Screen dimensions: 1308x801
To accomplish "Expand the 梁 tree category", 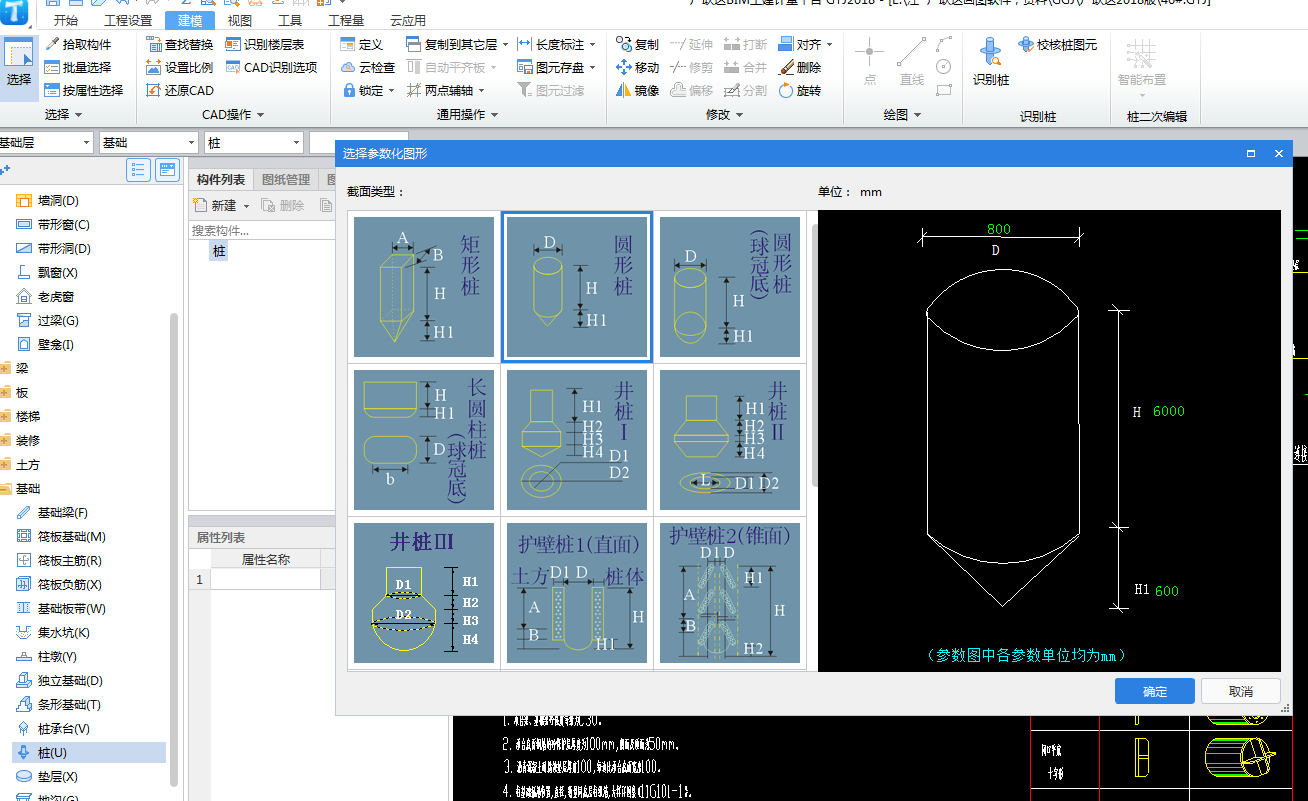I will [5, 368].
